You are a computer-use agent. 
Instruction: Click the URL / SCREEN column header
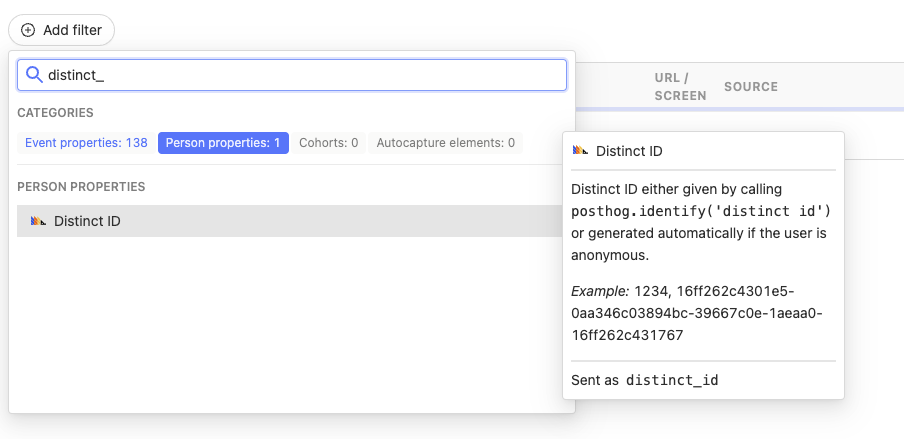[x=680, y=87]
